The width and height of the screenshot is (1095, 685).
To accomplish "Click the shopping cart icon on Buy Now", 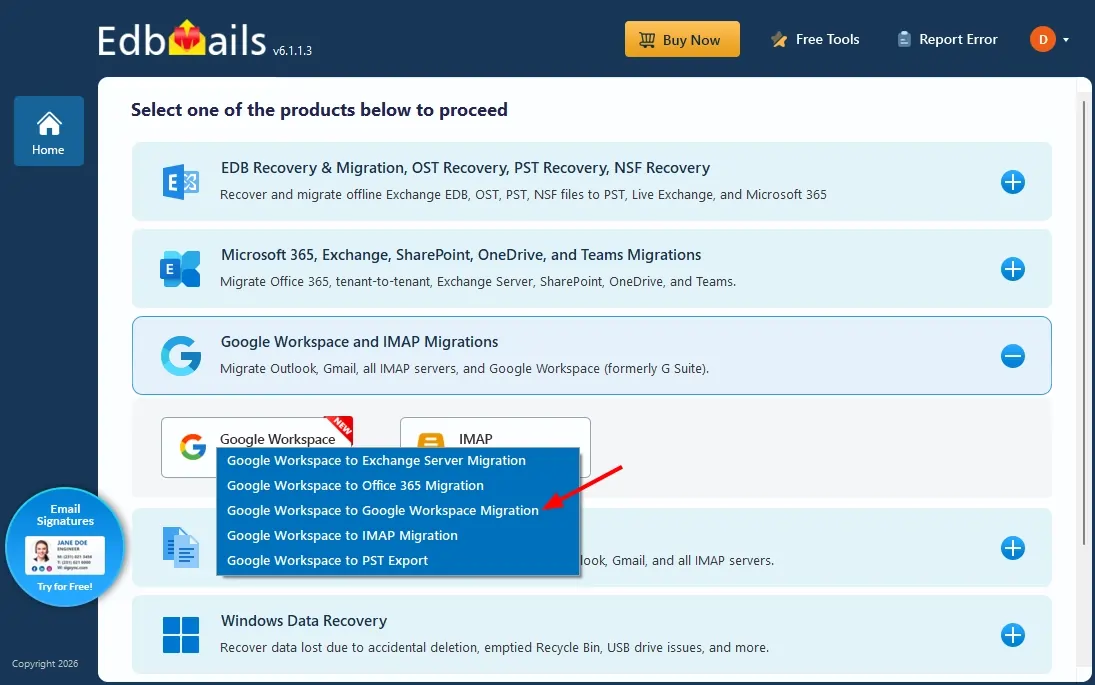I will tap(647, 40).
